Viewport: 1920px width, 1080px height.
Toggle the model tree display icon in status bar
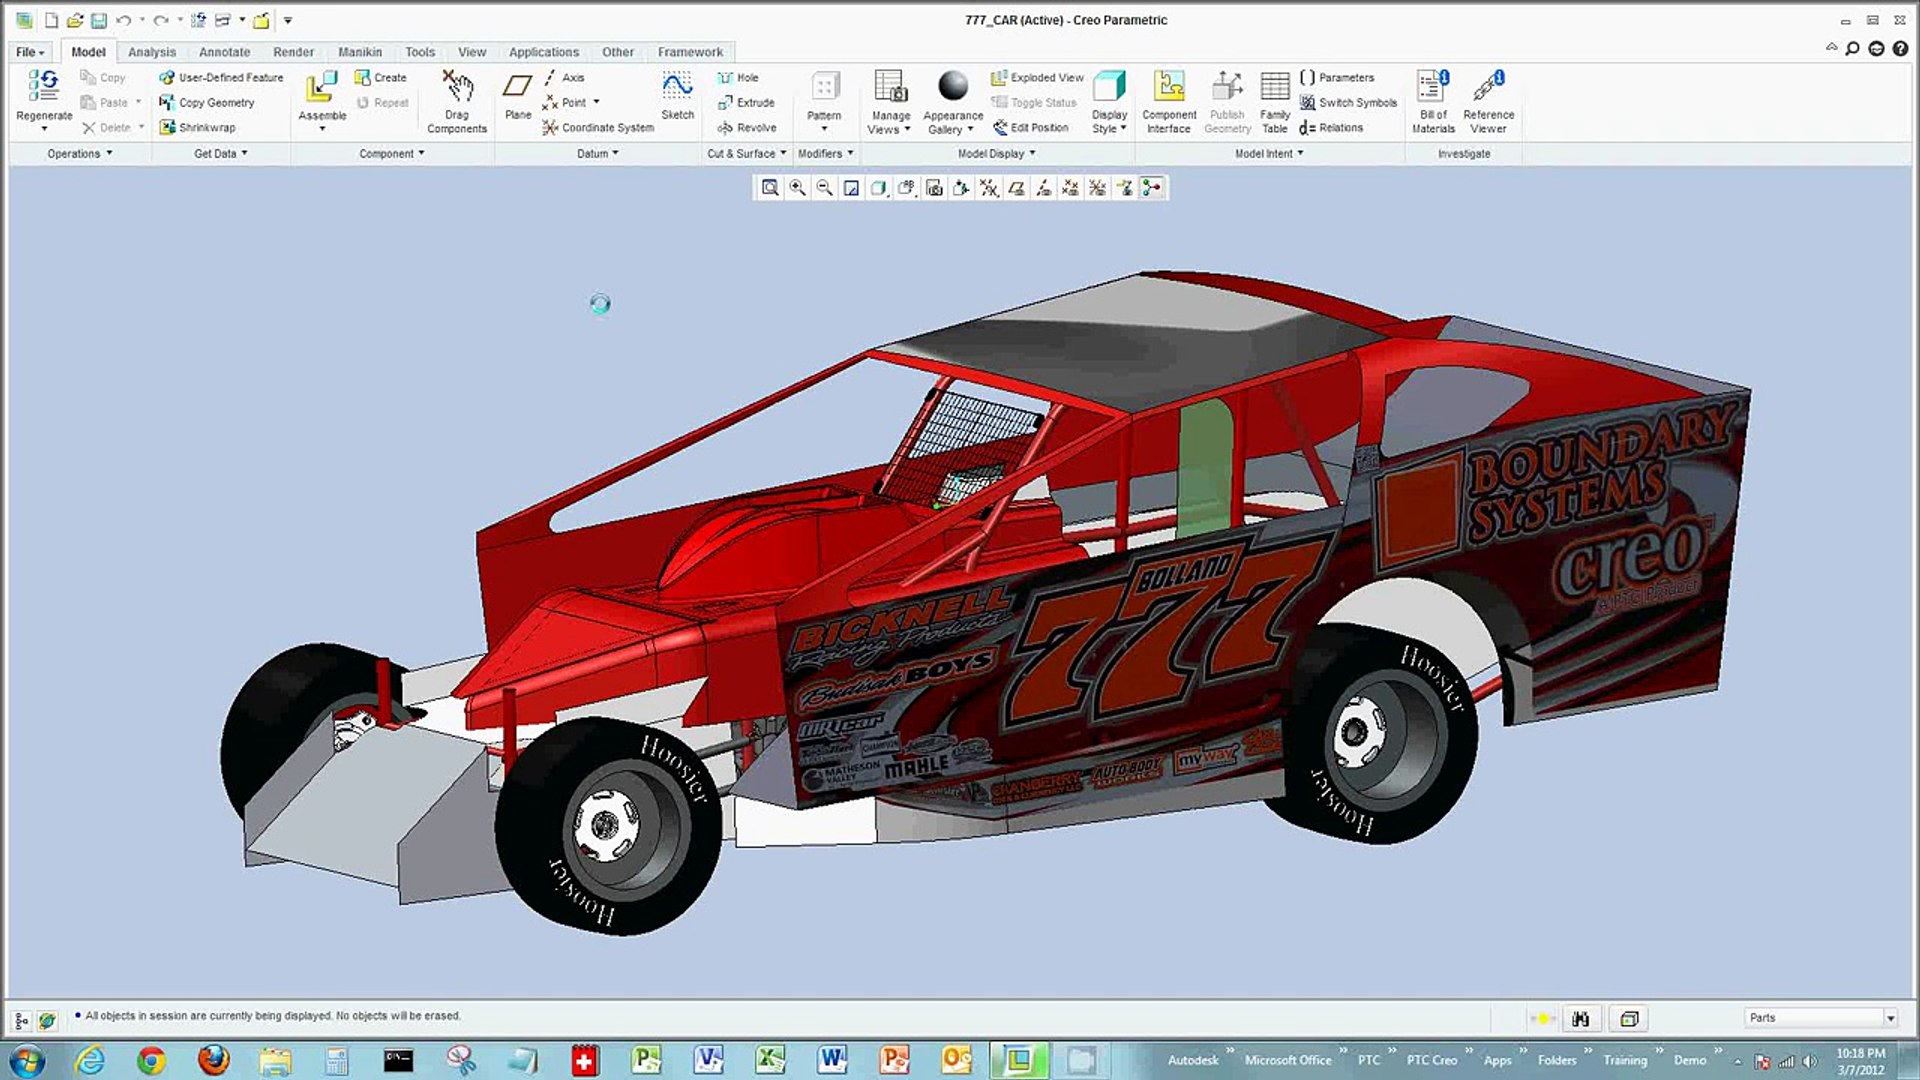coord(21,1020)
